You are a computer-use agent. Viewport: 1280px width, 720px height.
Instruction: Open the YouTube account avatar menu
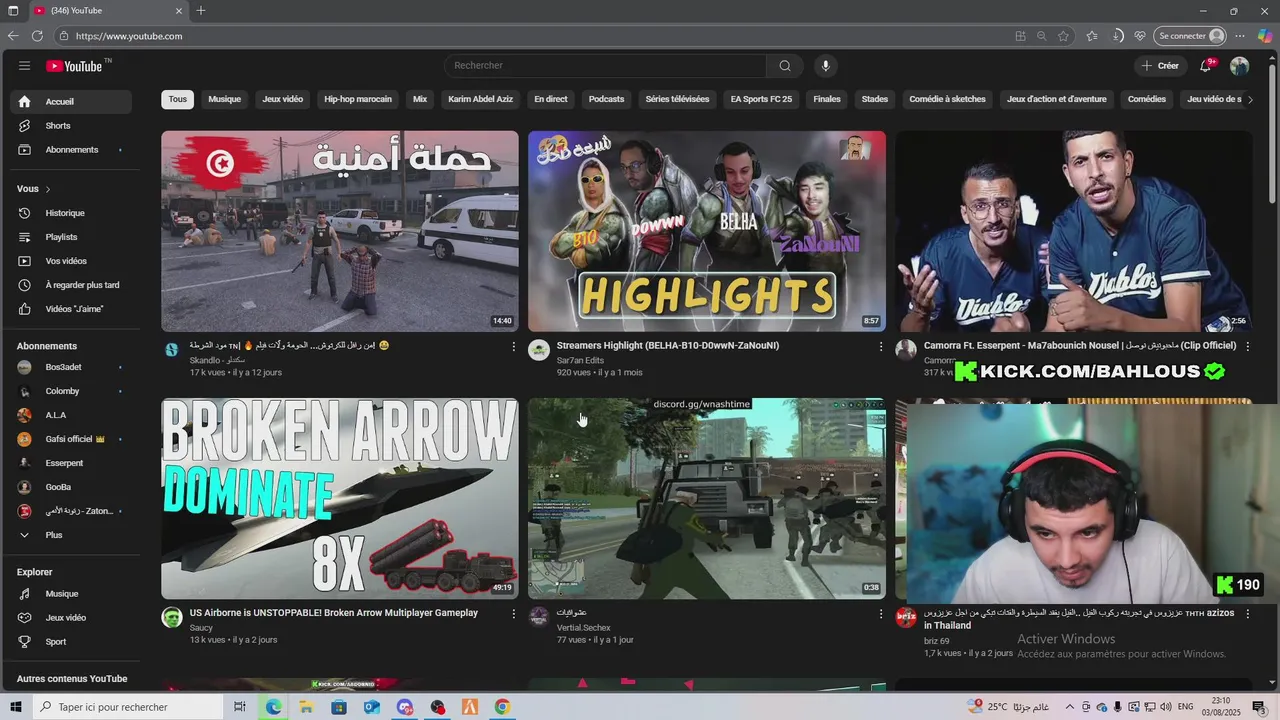pyautogui.click(x=1239, y=66)
